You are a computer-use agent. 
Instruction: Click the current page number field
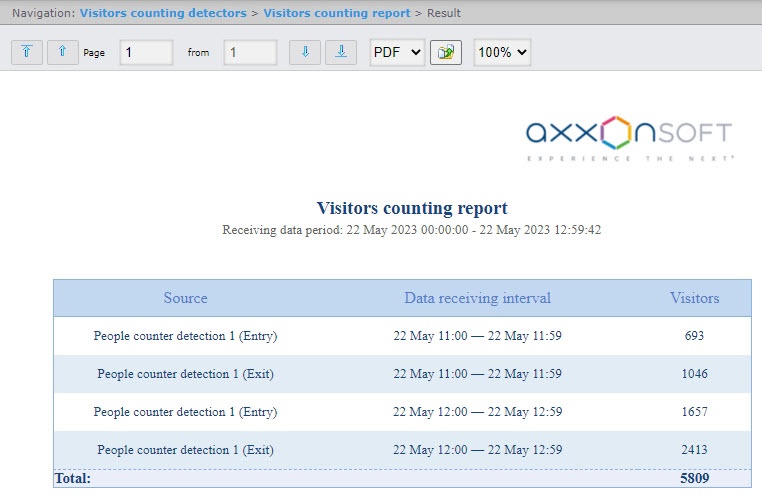(x=146, y=52)
